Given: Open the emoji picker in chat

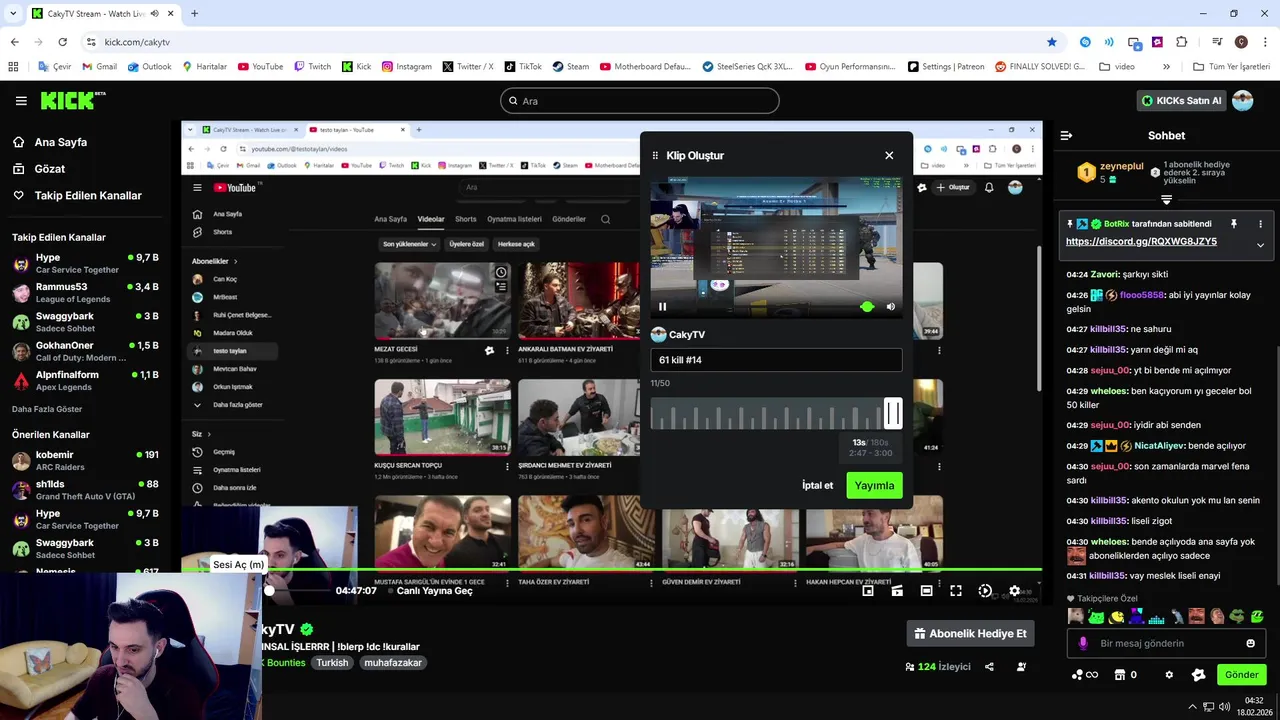Looking at the screenshot, I should pyautogui.click(x=1250, y=643).
